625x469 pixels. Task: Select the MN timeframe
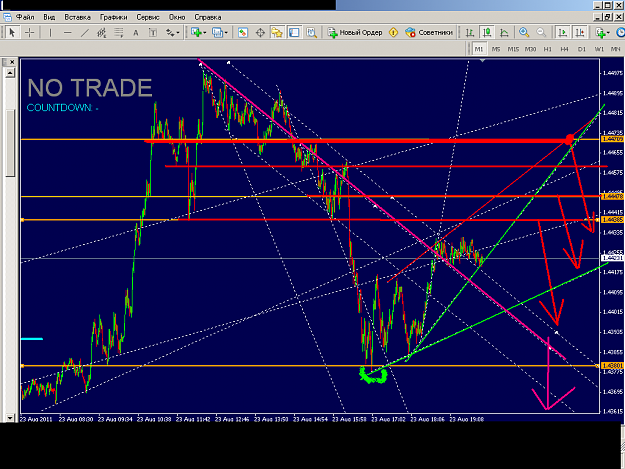[x=615, y=49]
